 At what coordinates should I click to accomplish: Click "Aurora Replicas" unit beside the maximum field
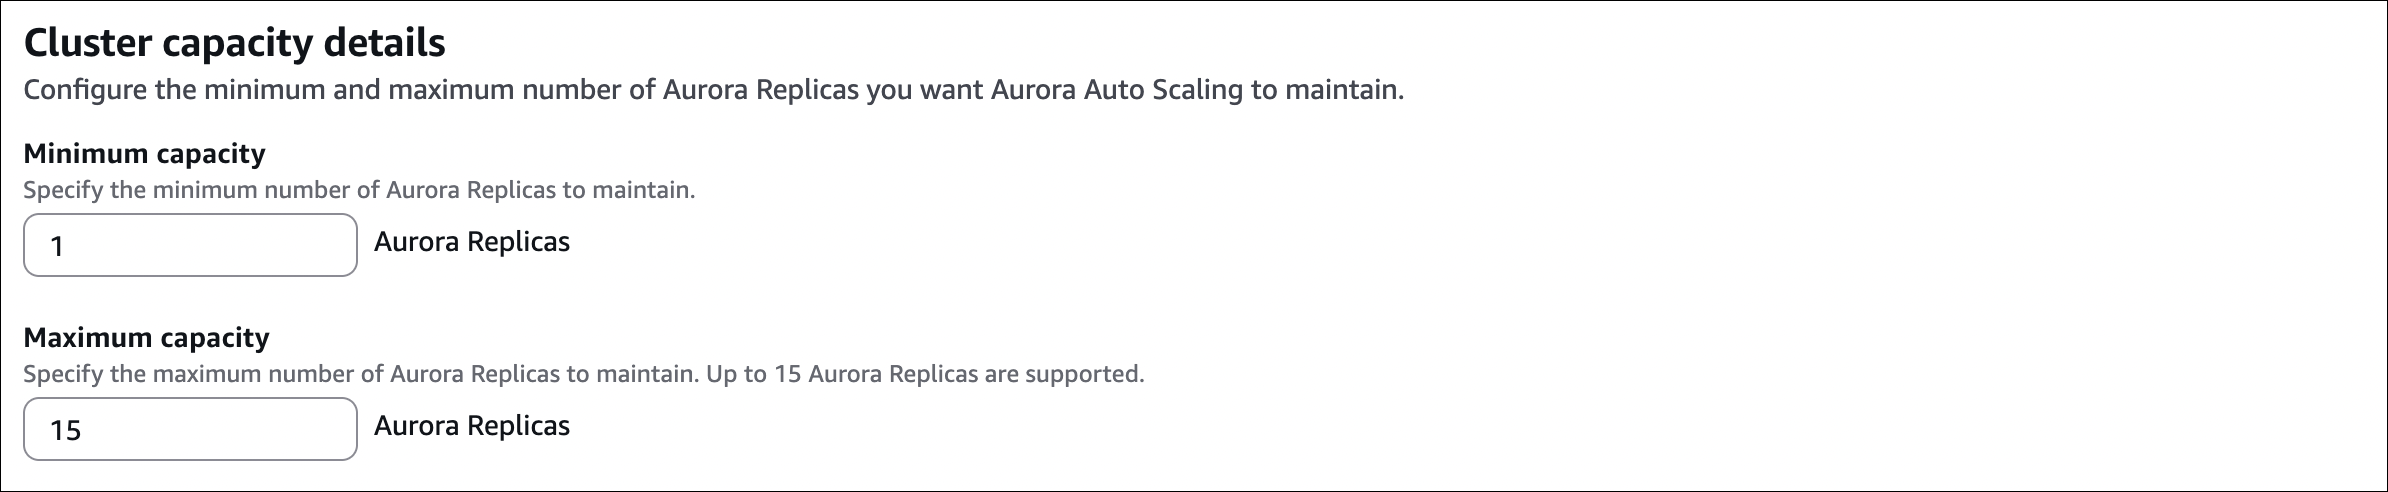click(x=472, y=426)
